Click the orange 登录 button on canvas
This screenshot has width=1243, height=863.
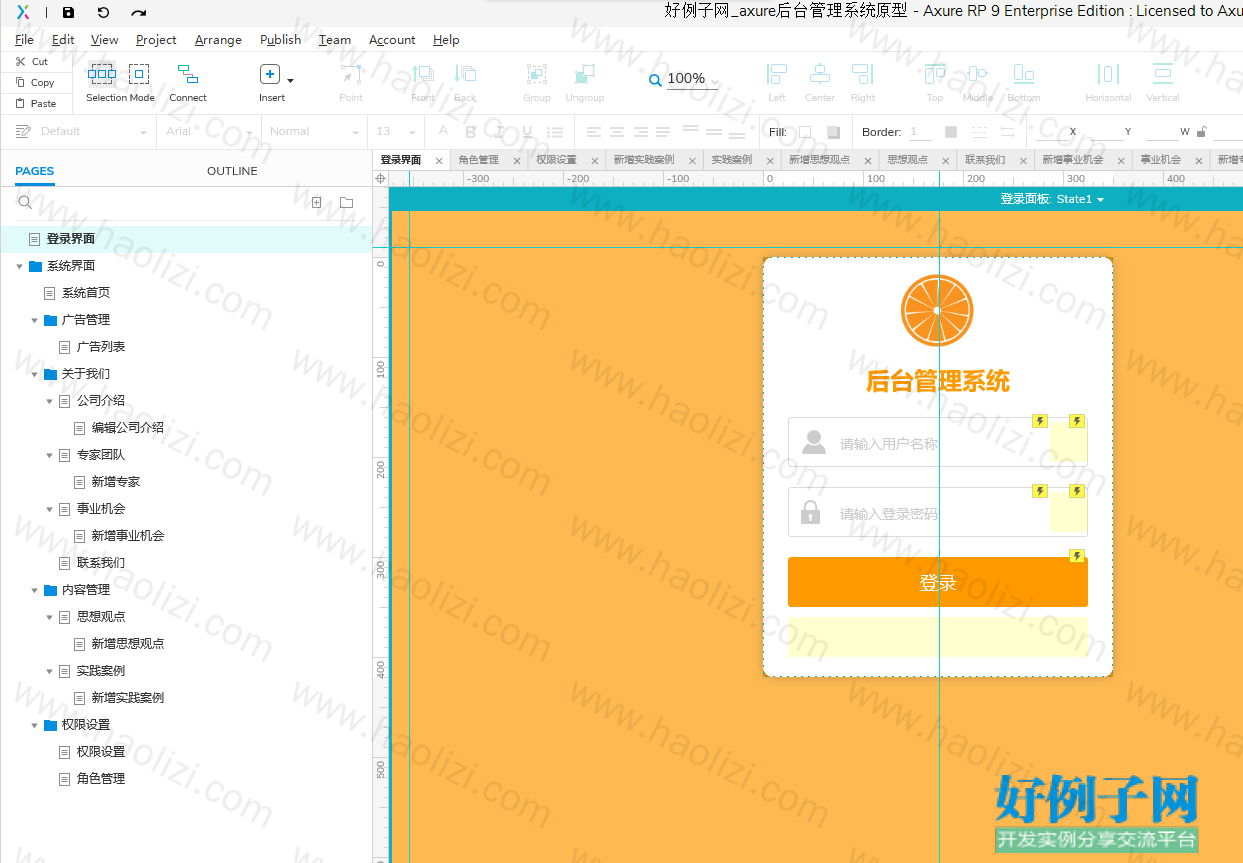click(x=937, y=582)
